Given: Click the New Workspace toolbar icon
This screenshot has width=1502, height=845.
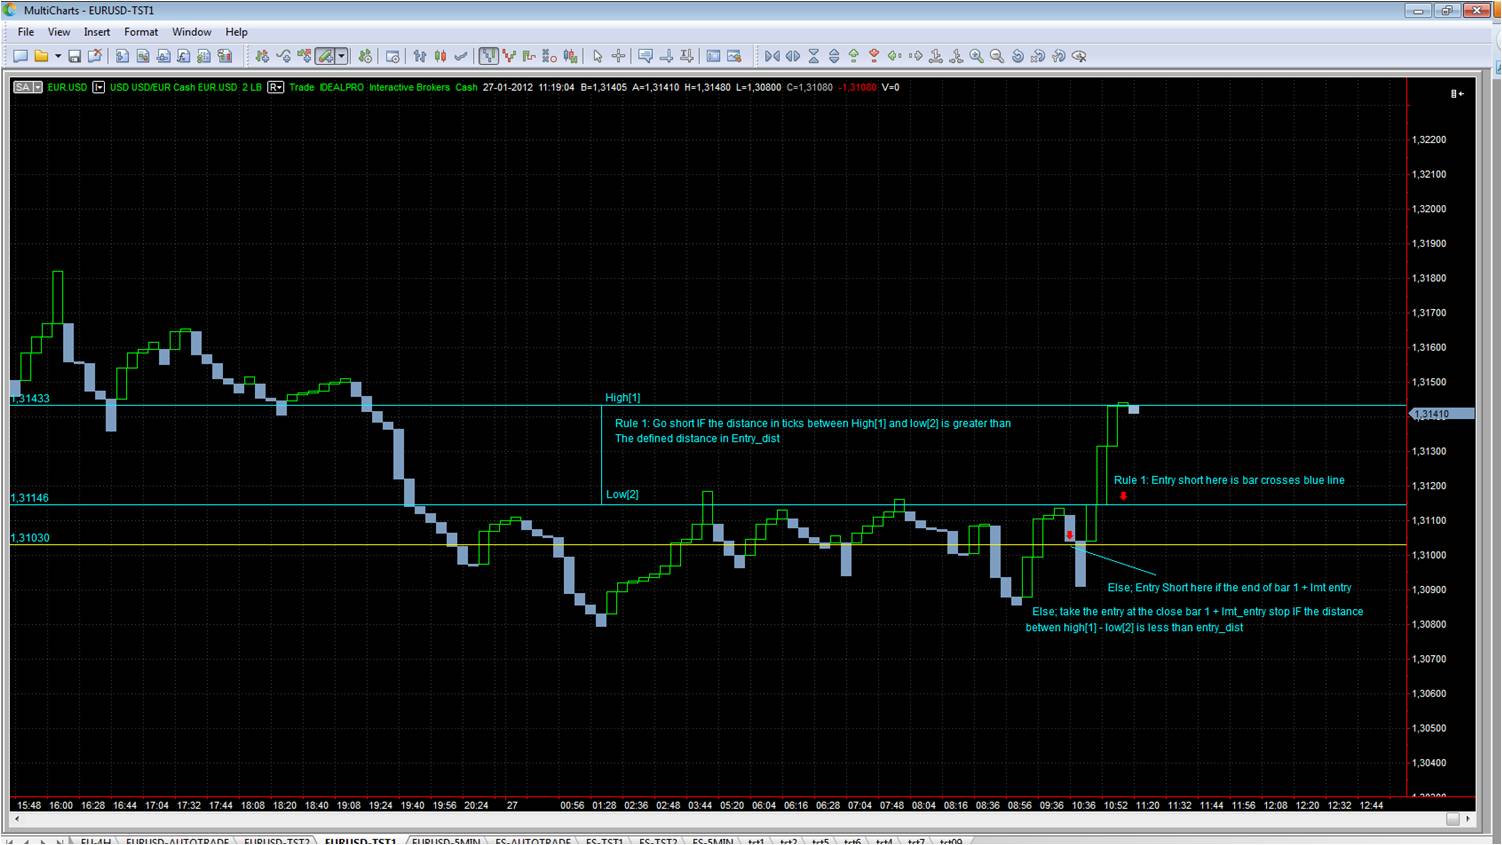Looking at the screenshot, I should [20, 56].
